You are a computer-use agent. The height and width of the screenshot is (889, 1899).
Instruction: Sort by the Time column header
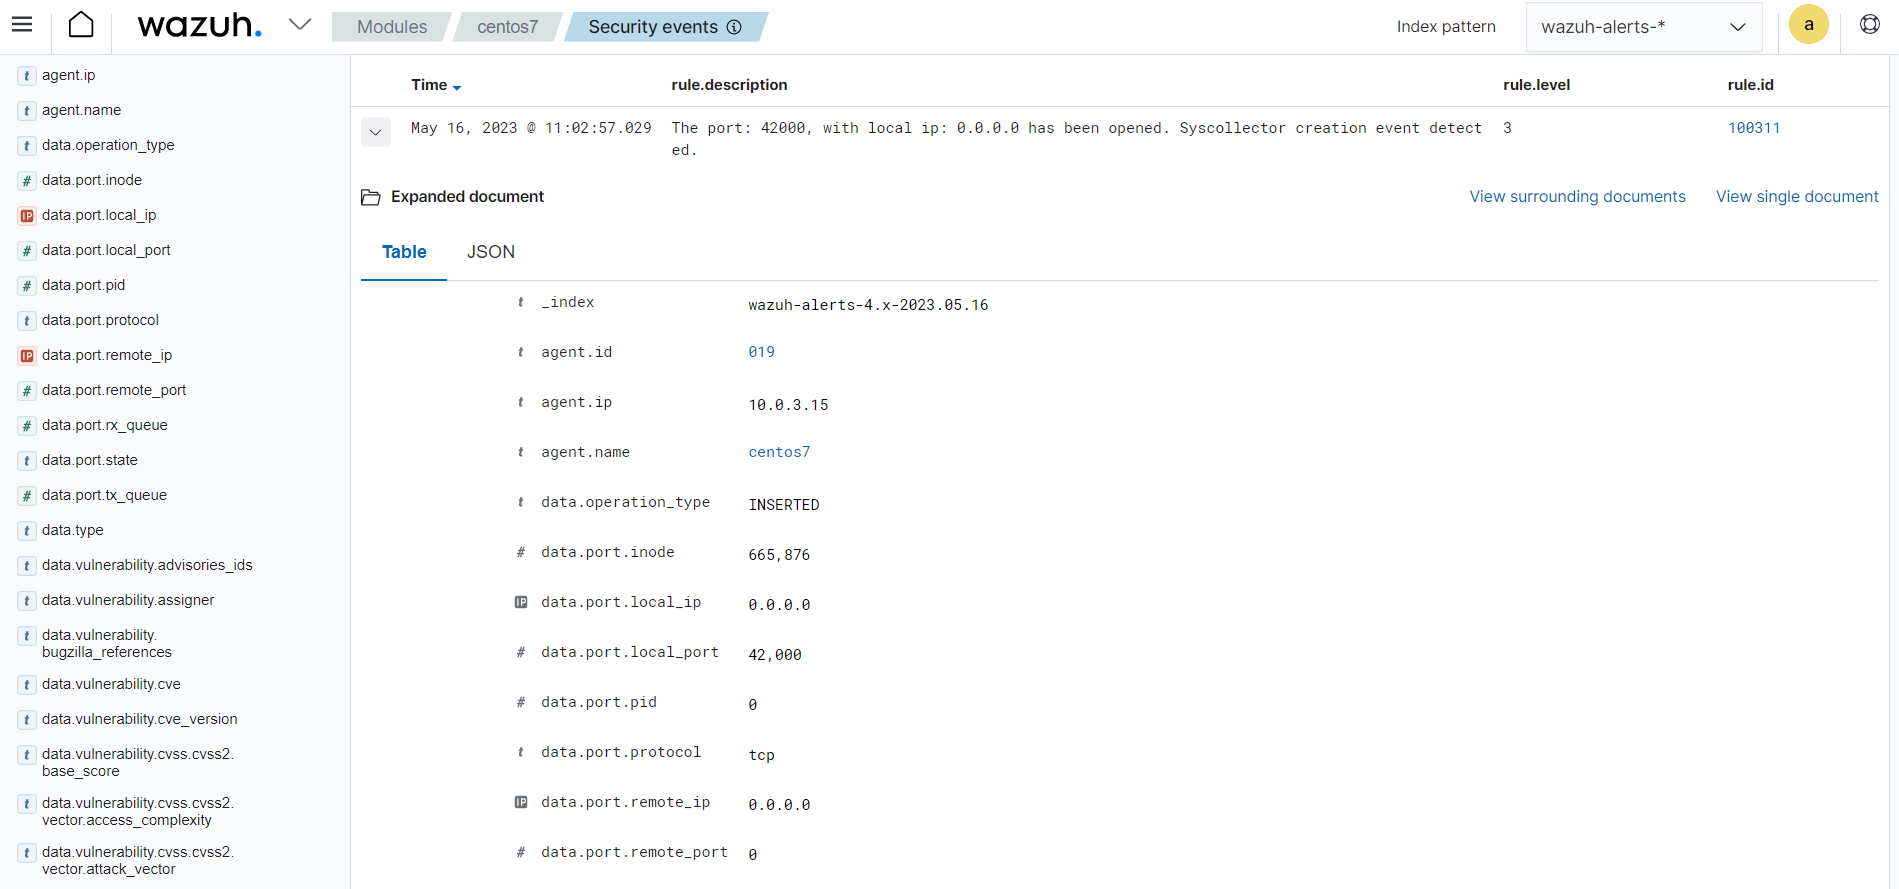coord(436,85)
